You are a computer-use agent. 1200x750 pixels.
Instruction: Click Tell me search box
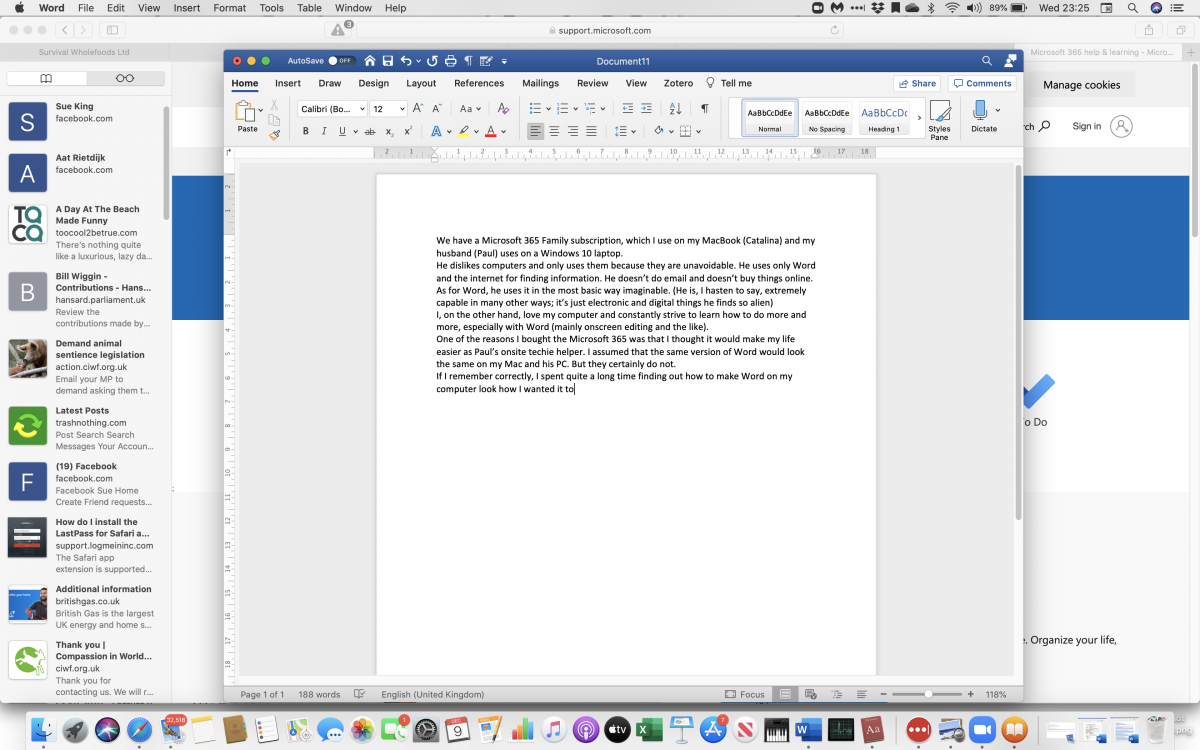coord(729,84)
